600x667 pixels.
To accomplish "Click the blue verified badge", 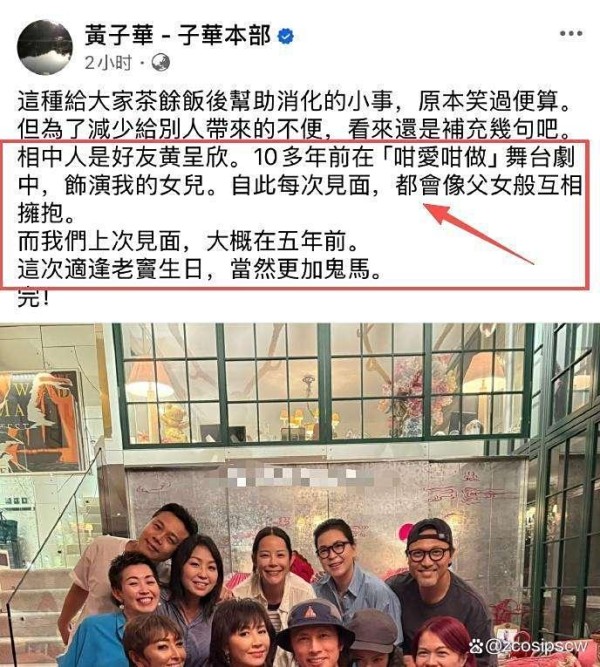I will 286,36.
